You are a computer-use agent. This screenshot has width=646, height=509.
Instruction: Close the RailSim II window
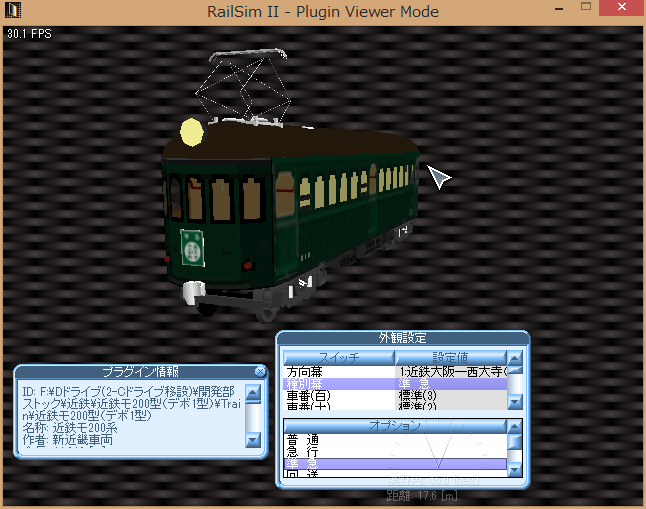pyautogui.click(x=622, y=7)
